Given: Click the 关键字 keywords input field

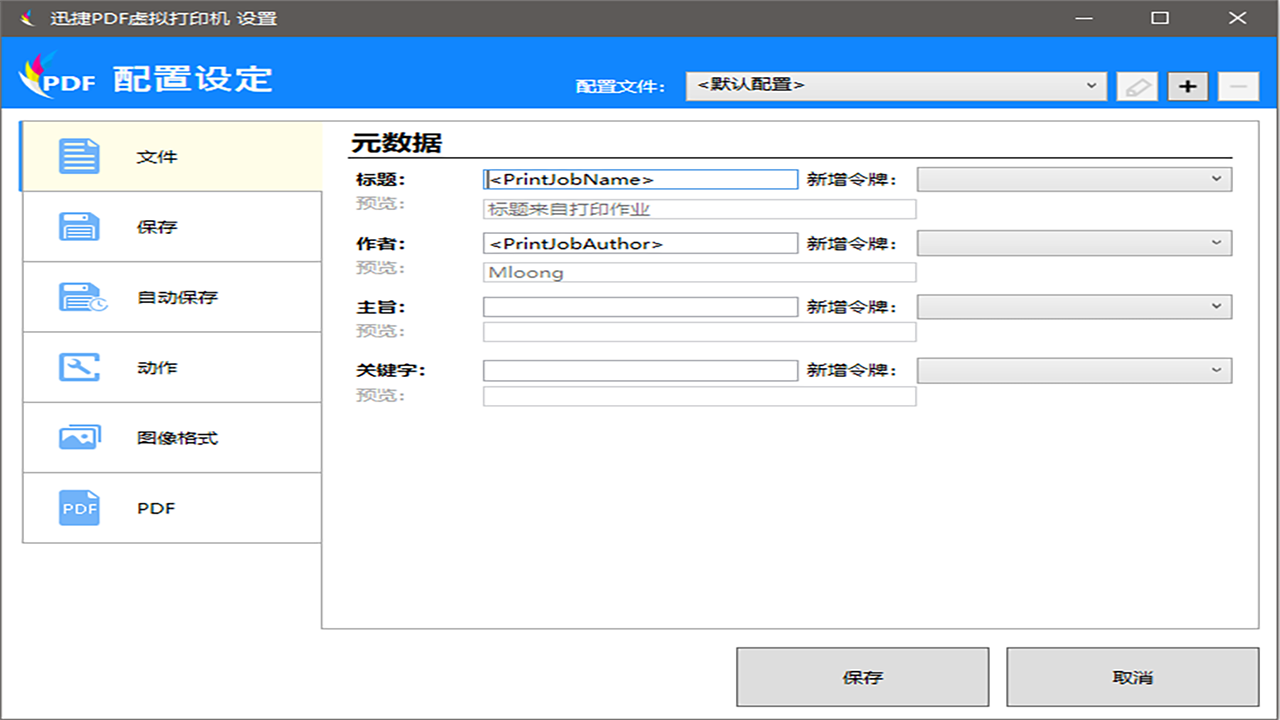Looking at the screenshot, I should point(637,370).
